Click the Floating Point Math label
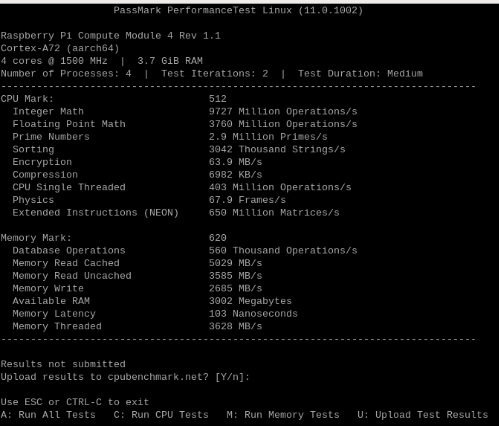Screen dimensions: 499x426 [69, 124]
